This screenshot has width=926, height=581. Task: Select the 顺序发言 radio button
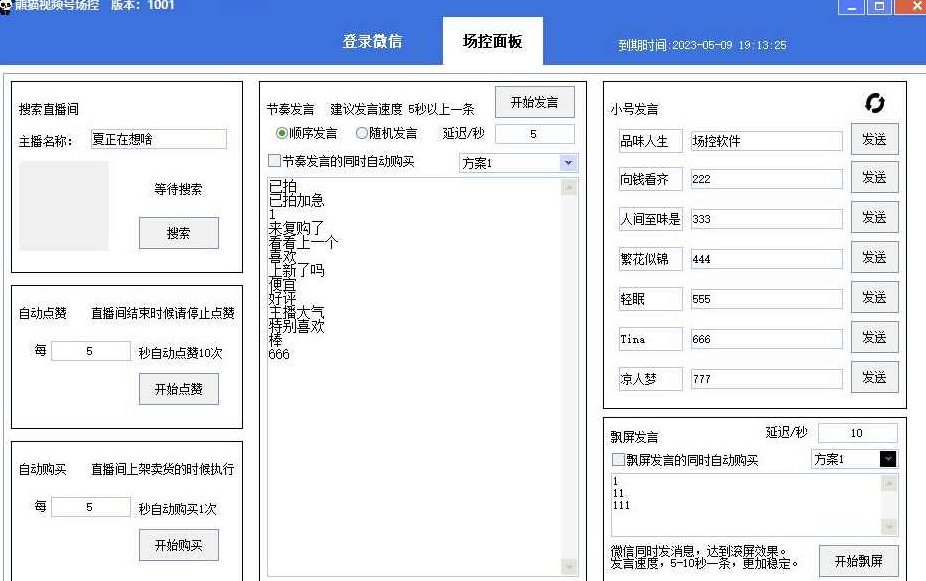283,134
